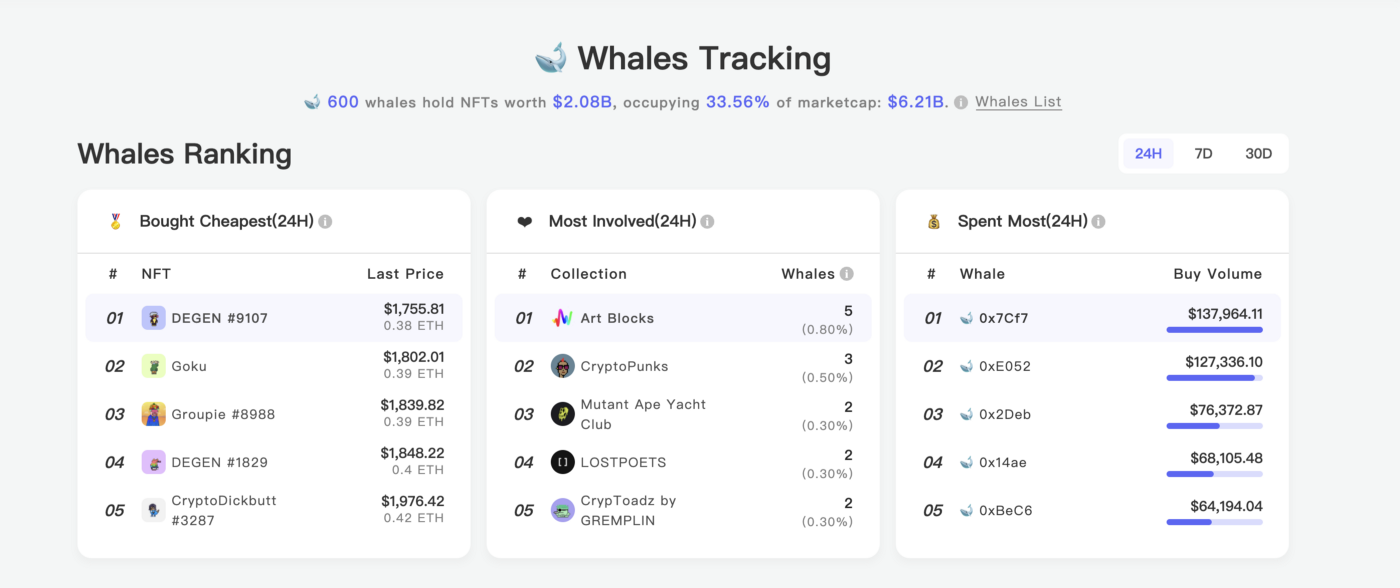Viewport: 1400px width, 588px height.
Task: Click the volume bar under $68,105.48
Action: point(1214,474)
